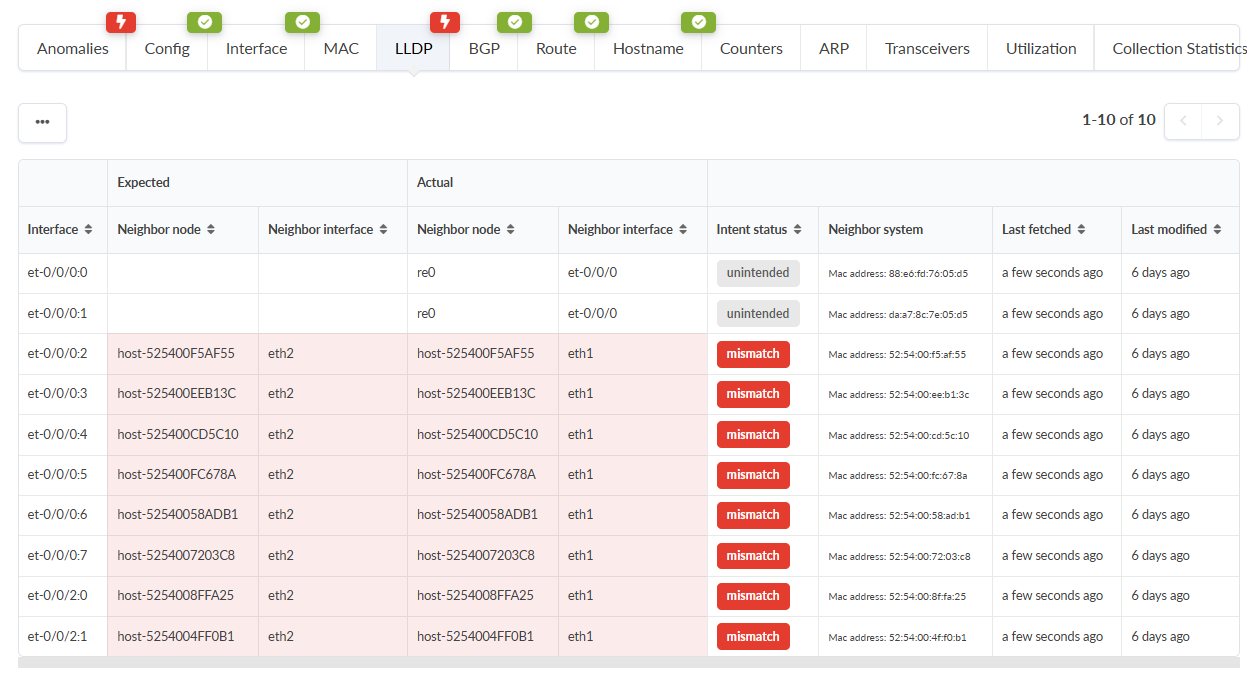The width and height of the screenshot is (1247, 682).
Task: Sort table by Last fetched
Action: (1080, 230)
